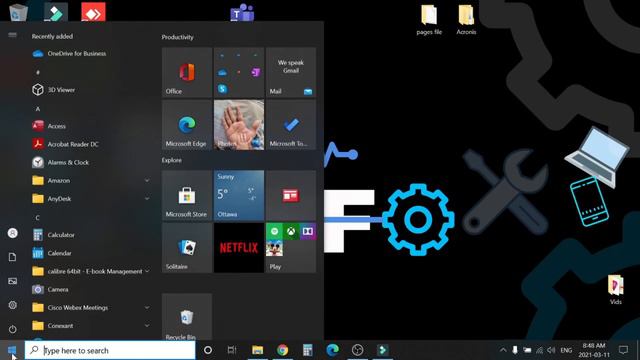Show hidden system tray icons

point(503,350)
